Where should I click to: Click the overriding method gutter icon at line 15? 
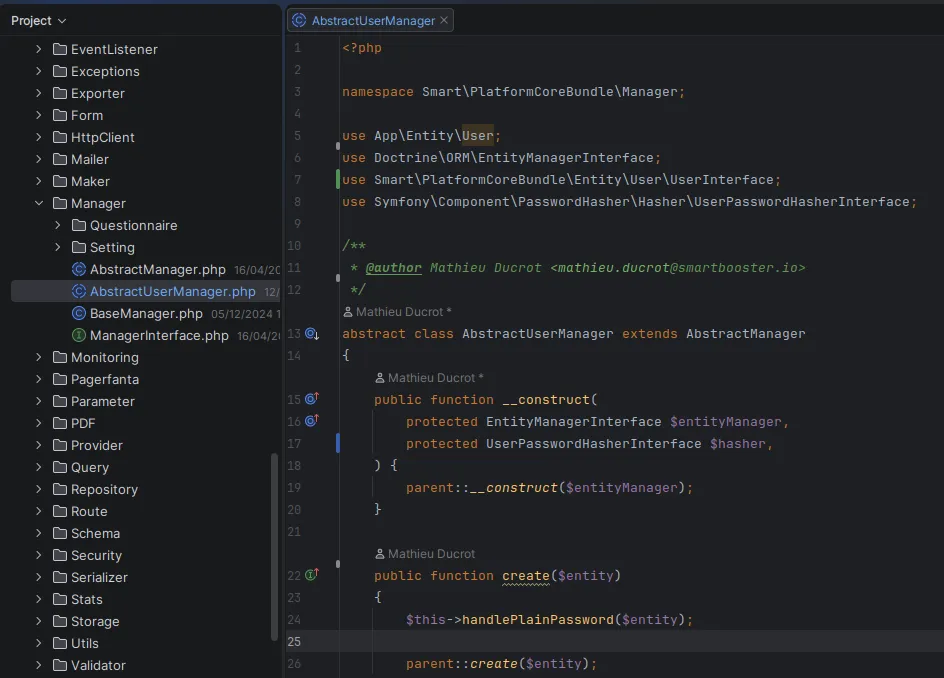tap(312, 399)
